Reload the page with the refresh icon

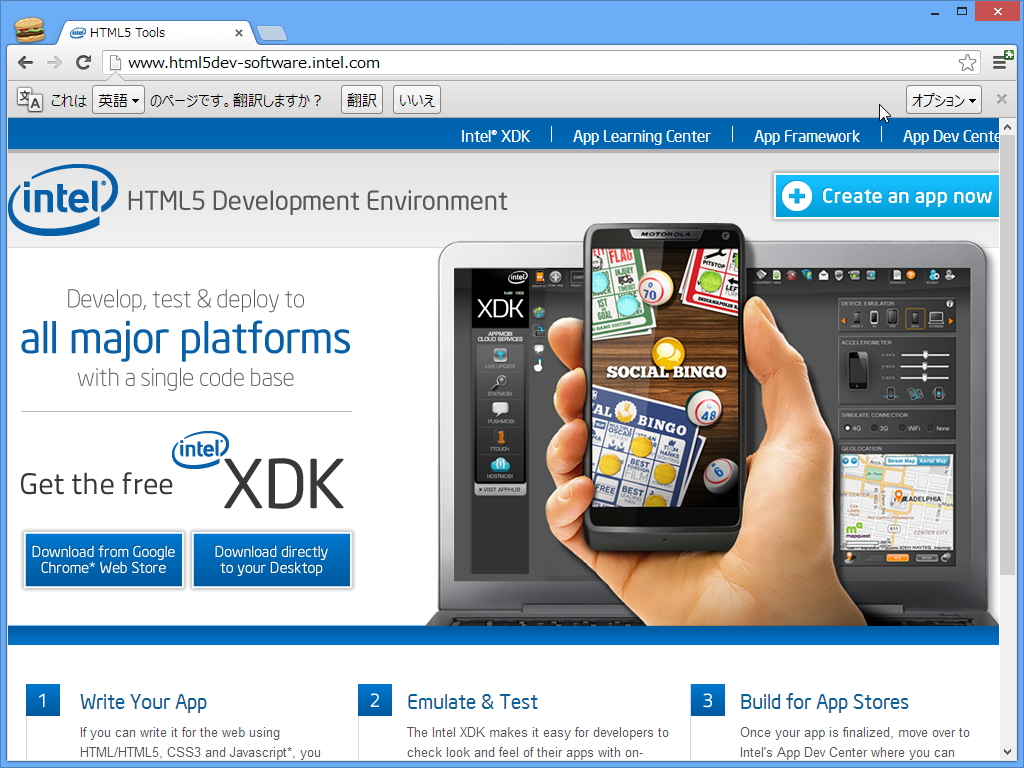click(x=83, y=62)
